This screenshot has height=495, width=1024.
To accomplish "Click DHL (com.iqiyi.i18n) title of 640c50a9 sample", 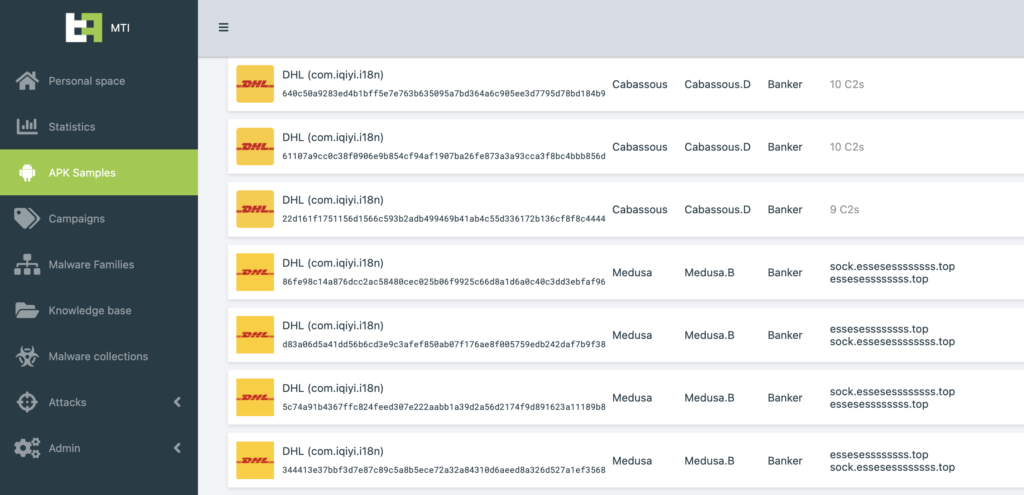I will coord(332,75).
